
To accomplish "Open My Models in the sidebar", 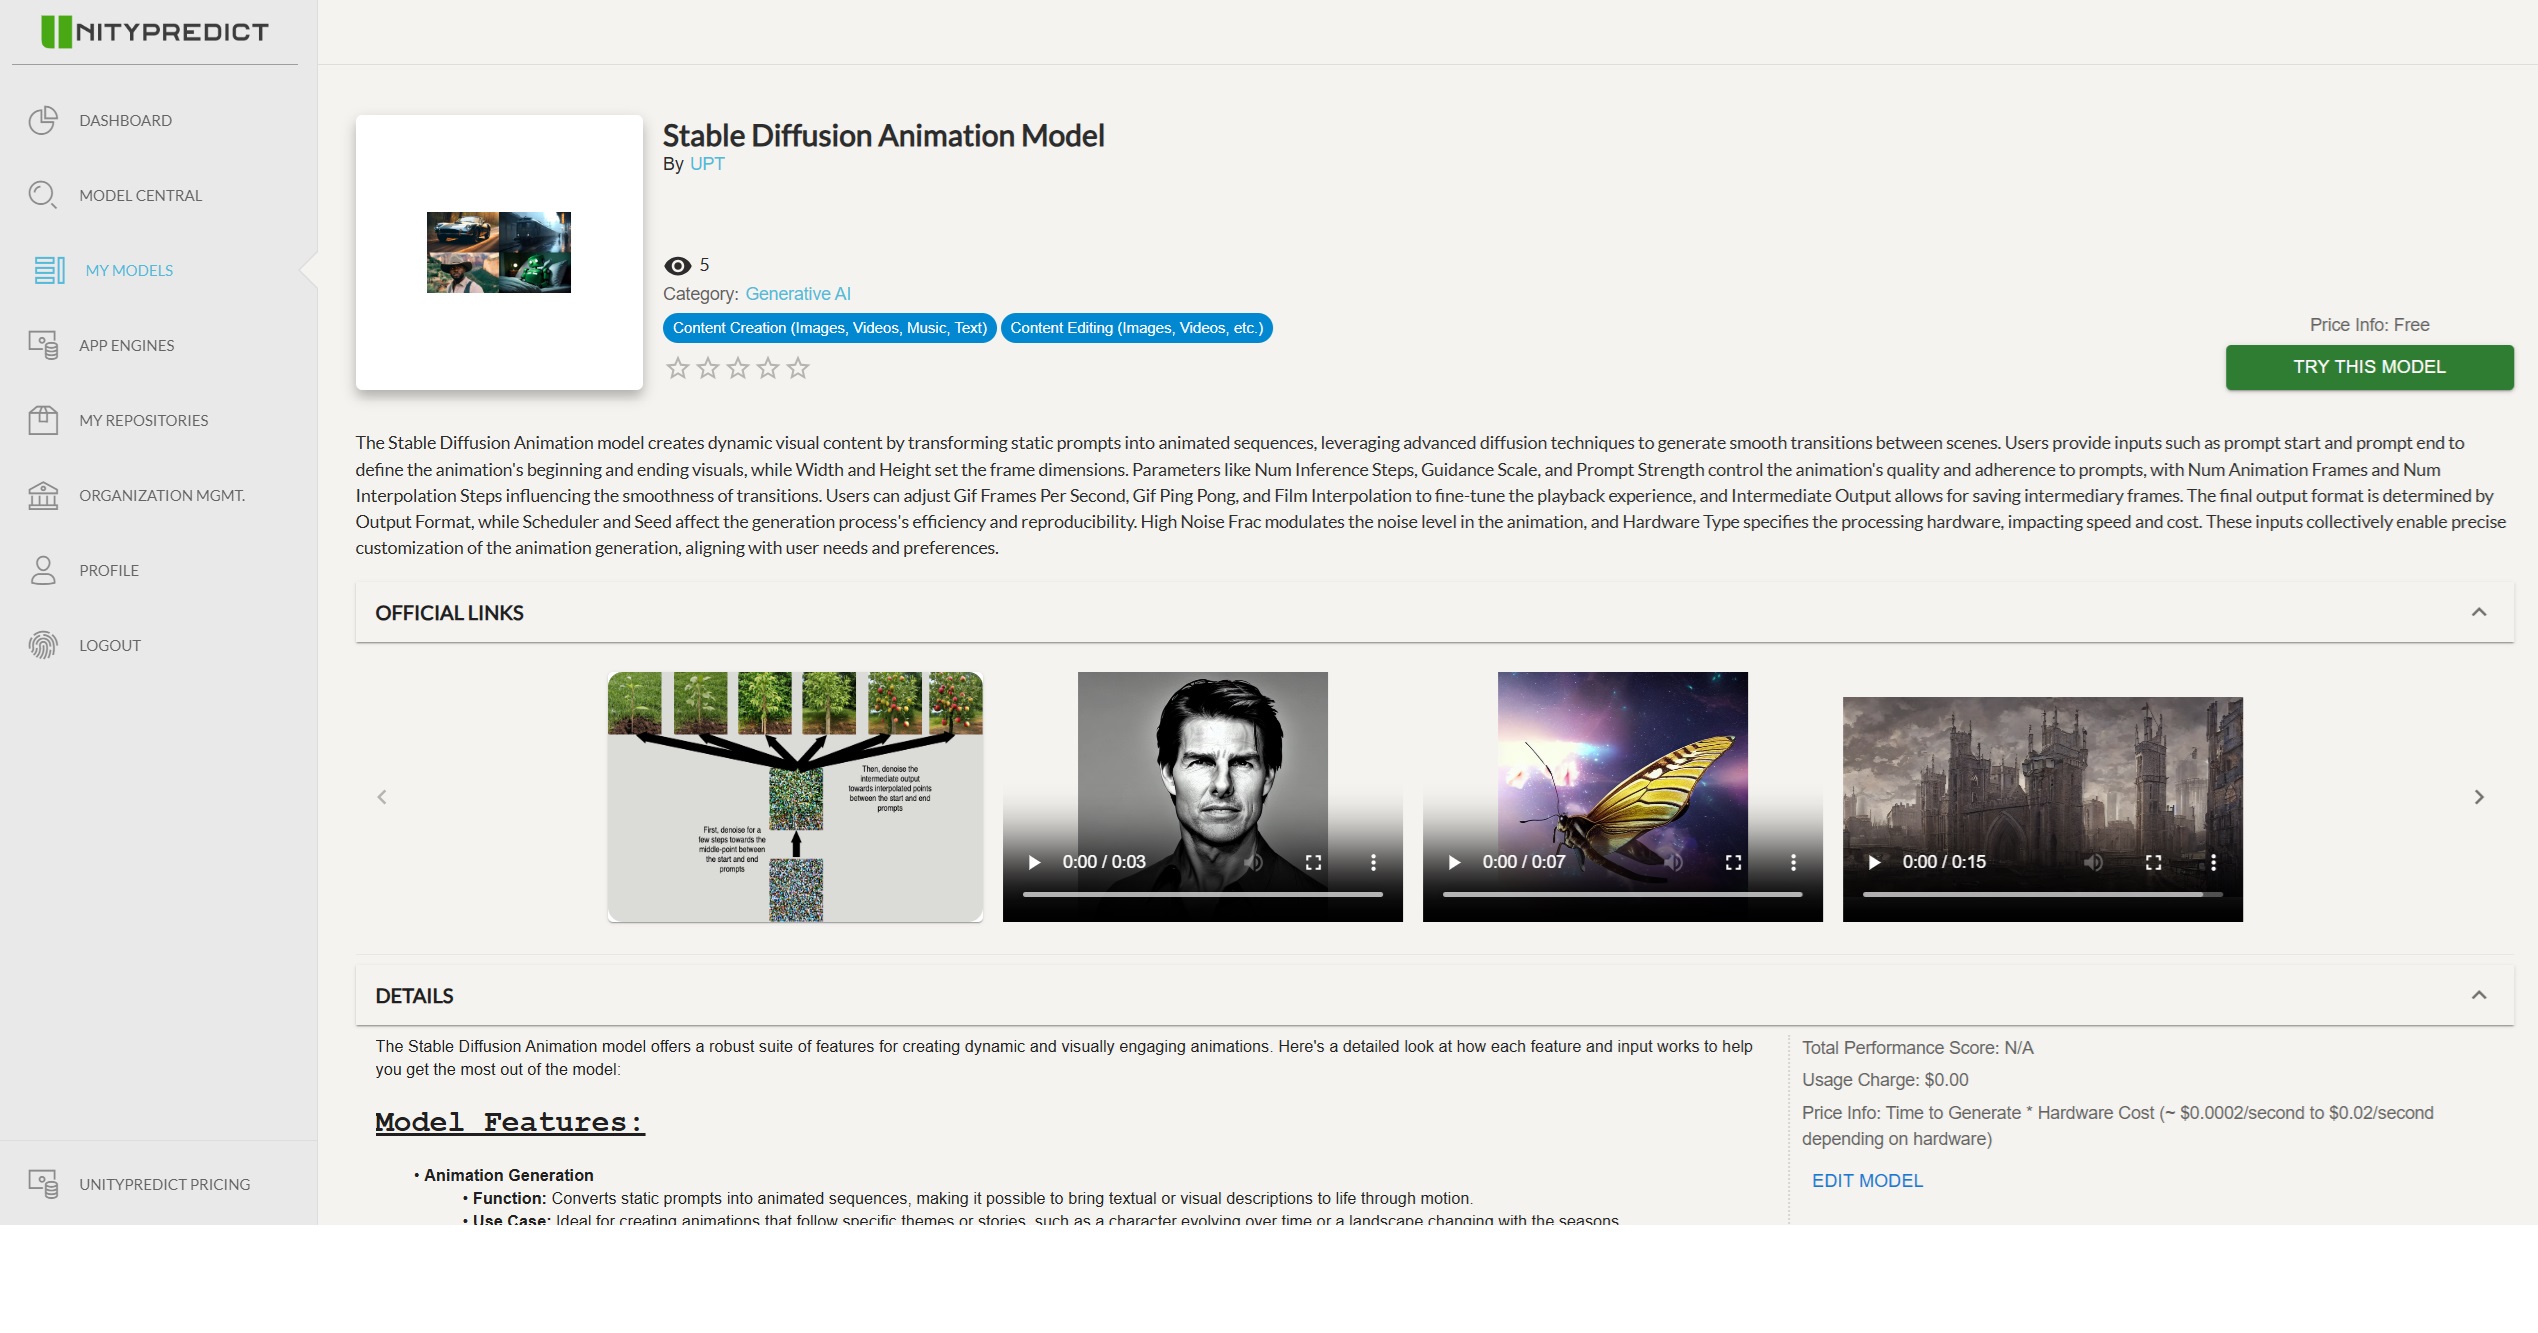I will point(129,270).
